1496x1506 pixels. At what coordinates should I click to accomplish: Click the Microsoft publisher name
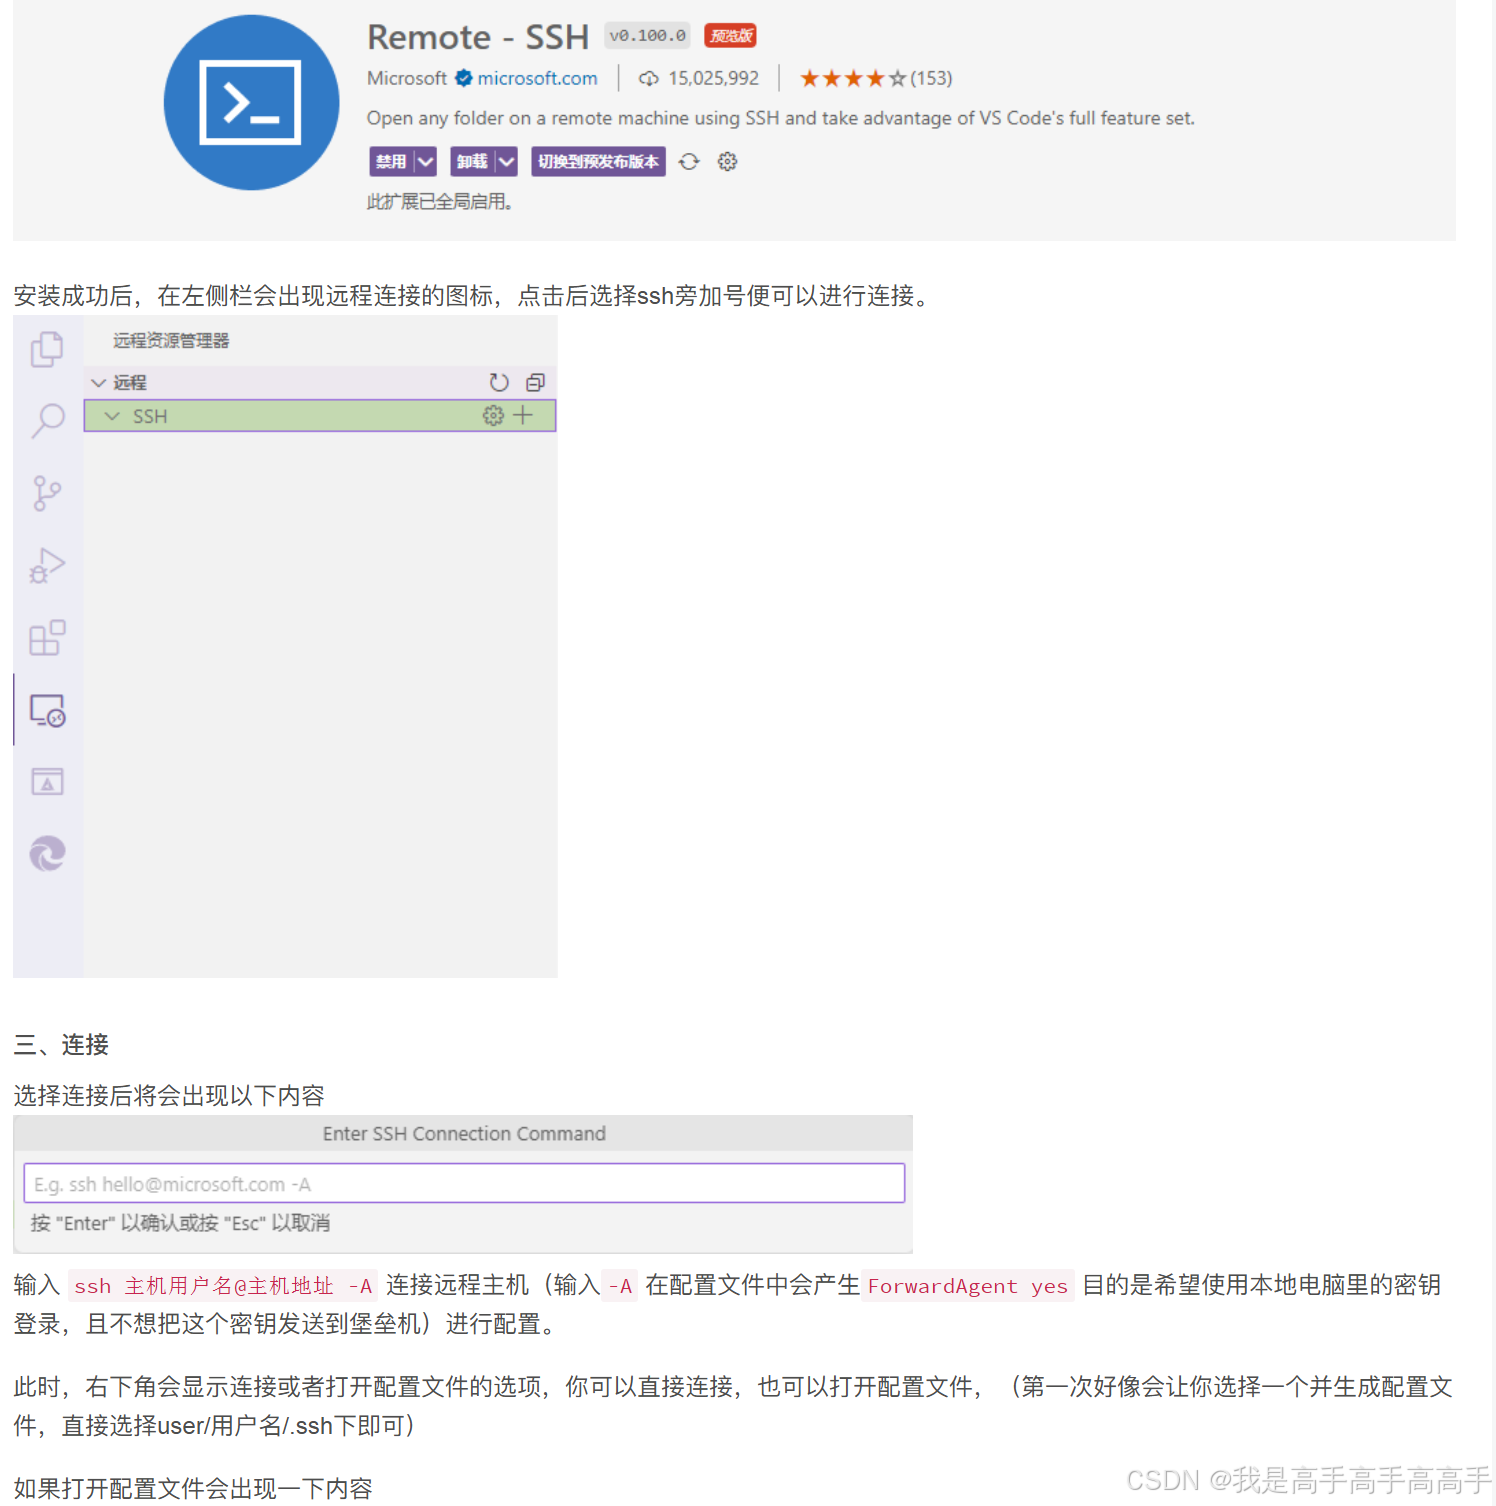point(407,78)
